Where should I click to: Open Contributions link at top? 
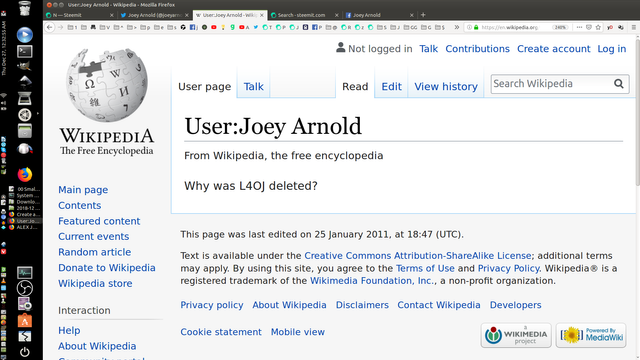point(477,49)
